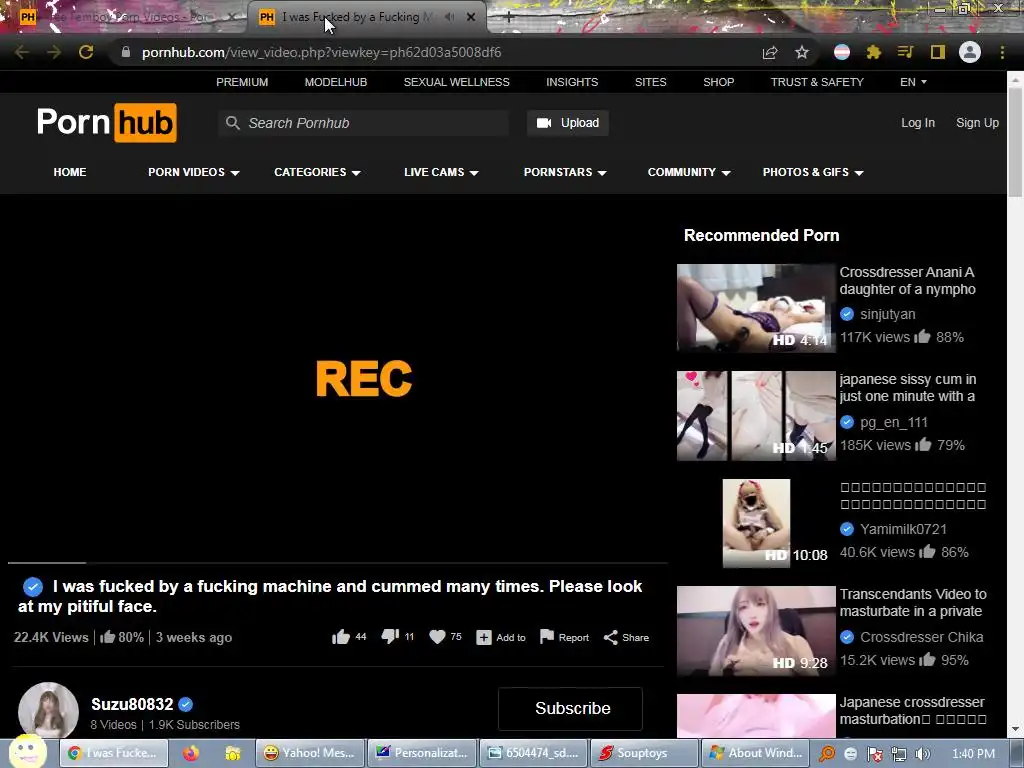The image size is (1024, 768).
Task: Open the Crossdresser Chika uploader link
Action: point(921,637)
